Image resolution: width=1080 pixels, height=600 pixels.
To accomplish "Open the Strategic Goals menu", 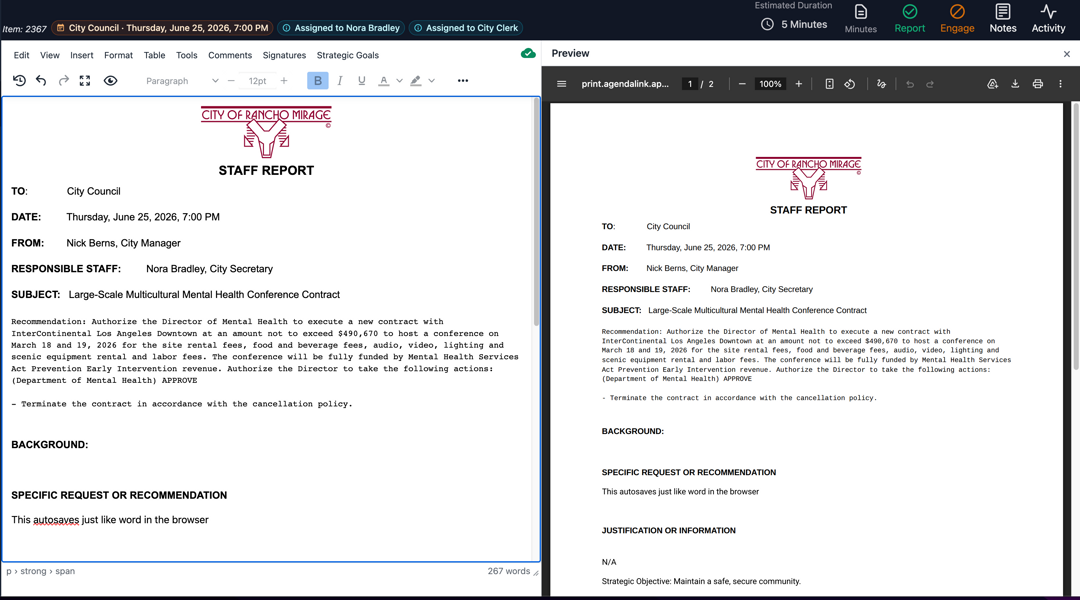I will click(348, 55).
